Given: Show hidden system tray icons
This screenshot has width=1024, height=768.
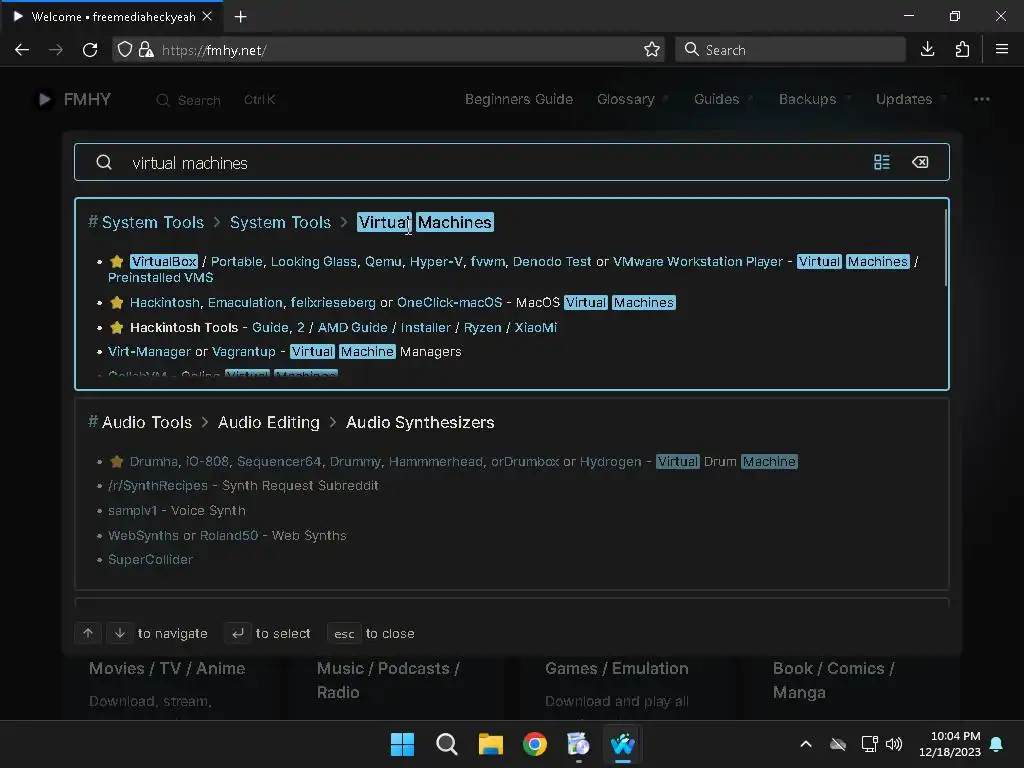Looking at the screenshot, I should (806, 744).
